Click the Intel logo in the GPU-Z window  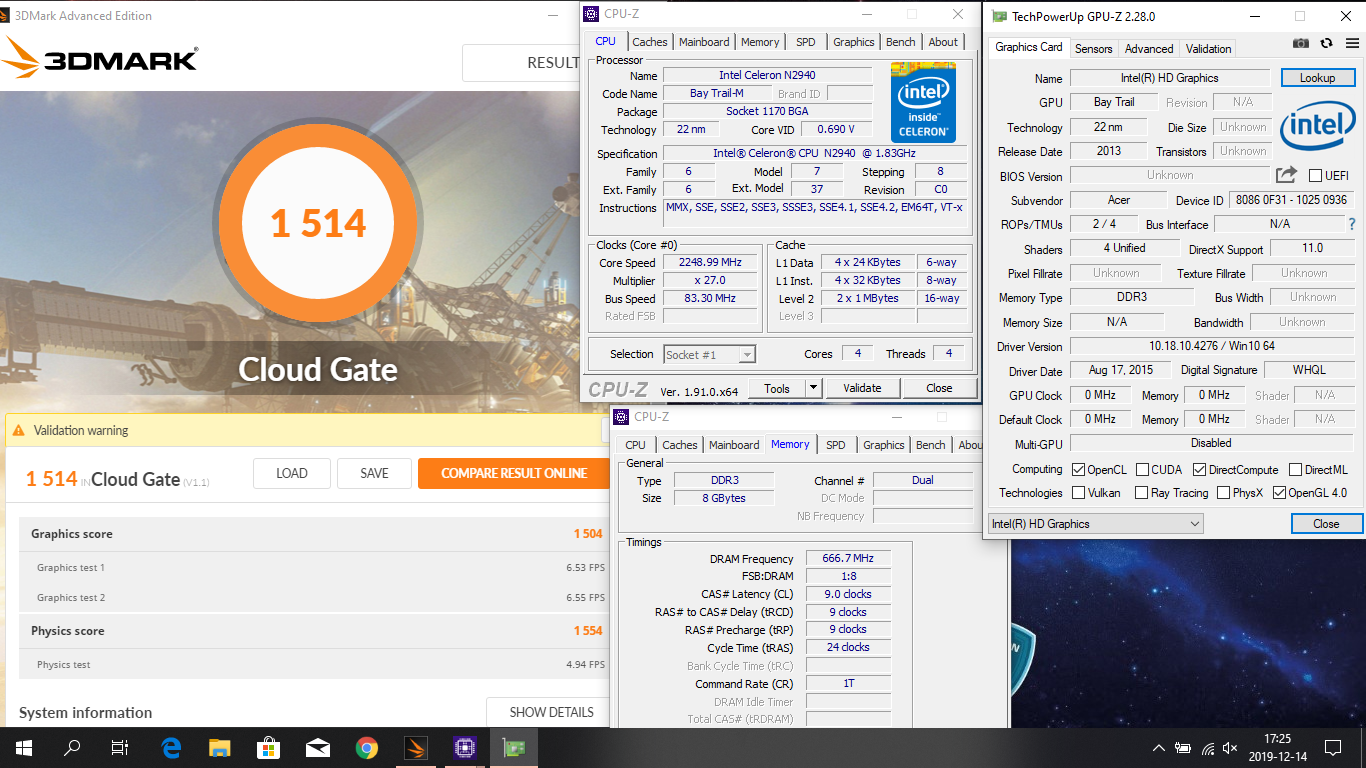(1317, 125)
